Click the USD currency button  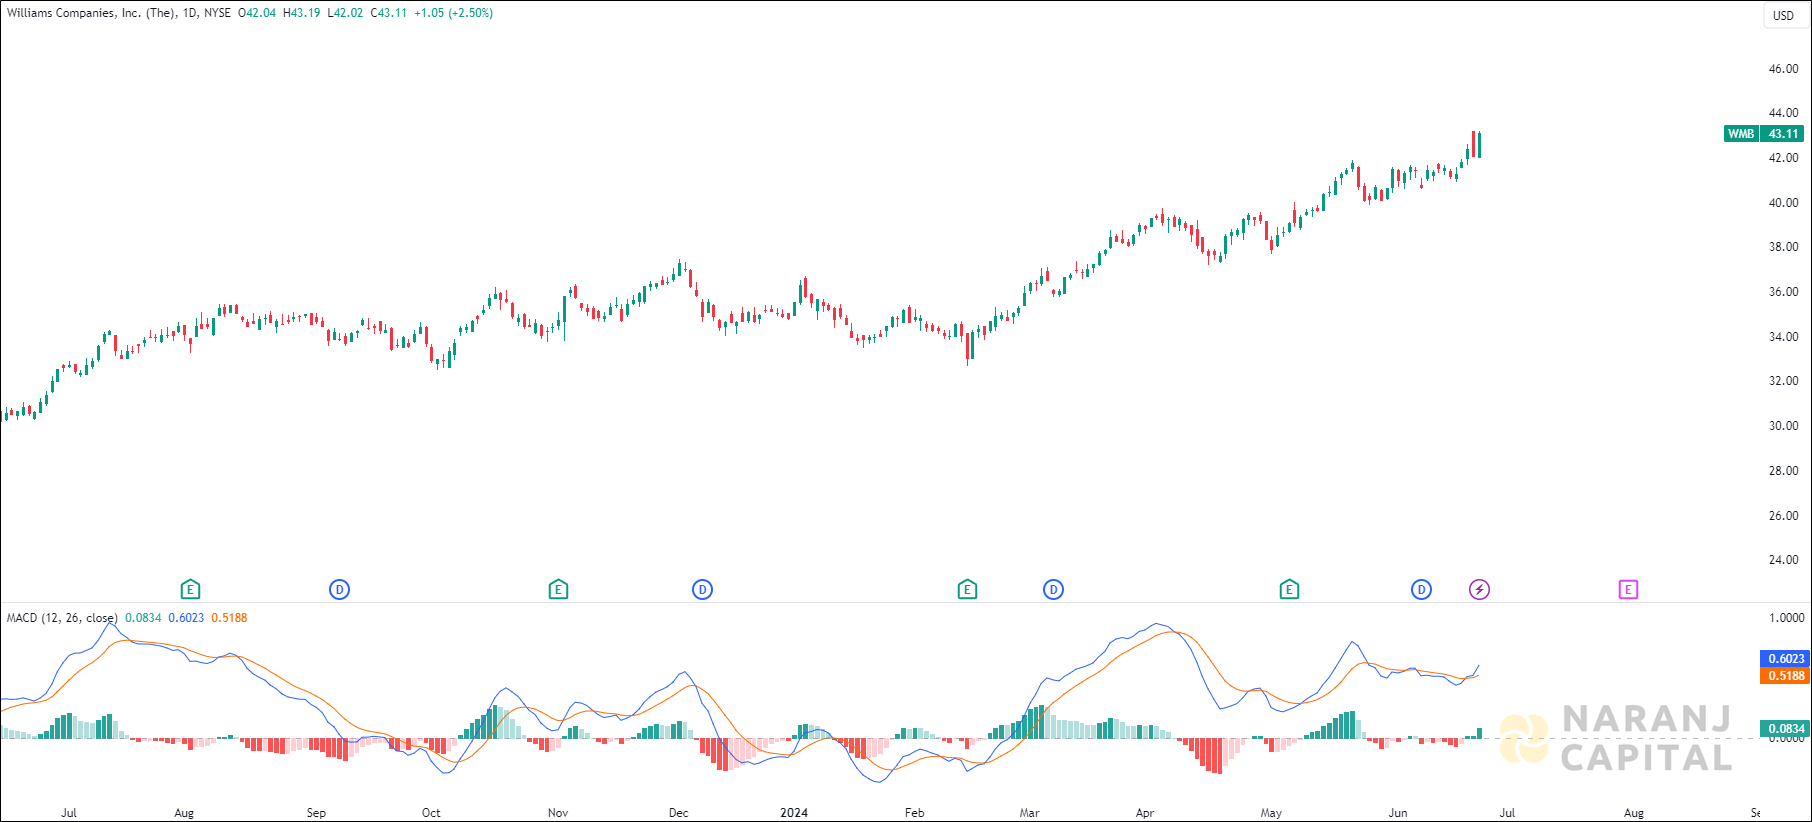(1784, 15)
